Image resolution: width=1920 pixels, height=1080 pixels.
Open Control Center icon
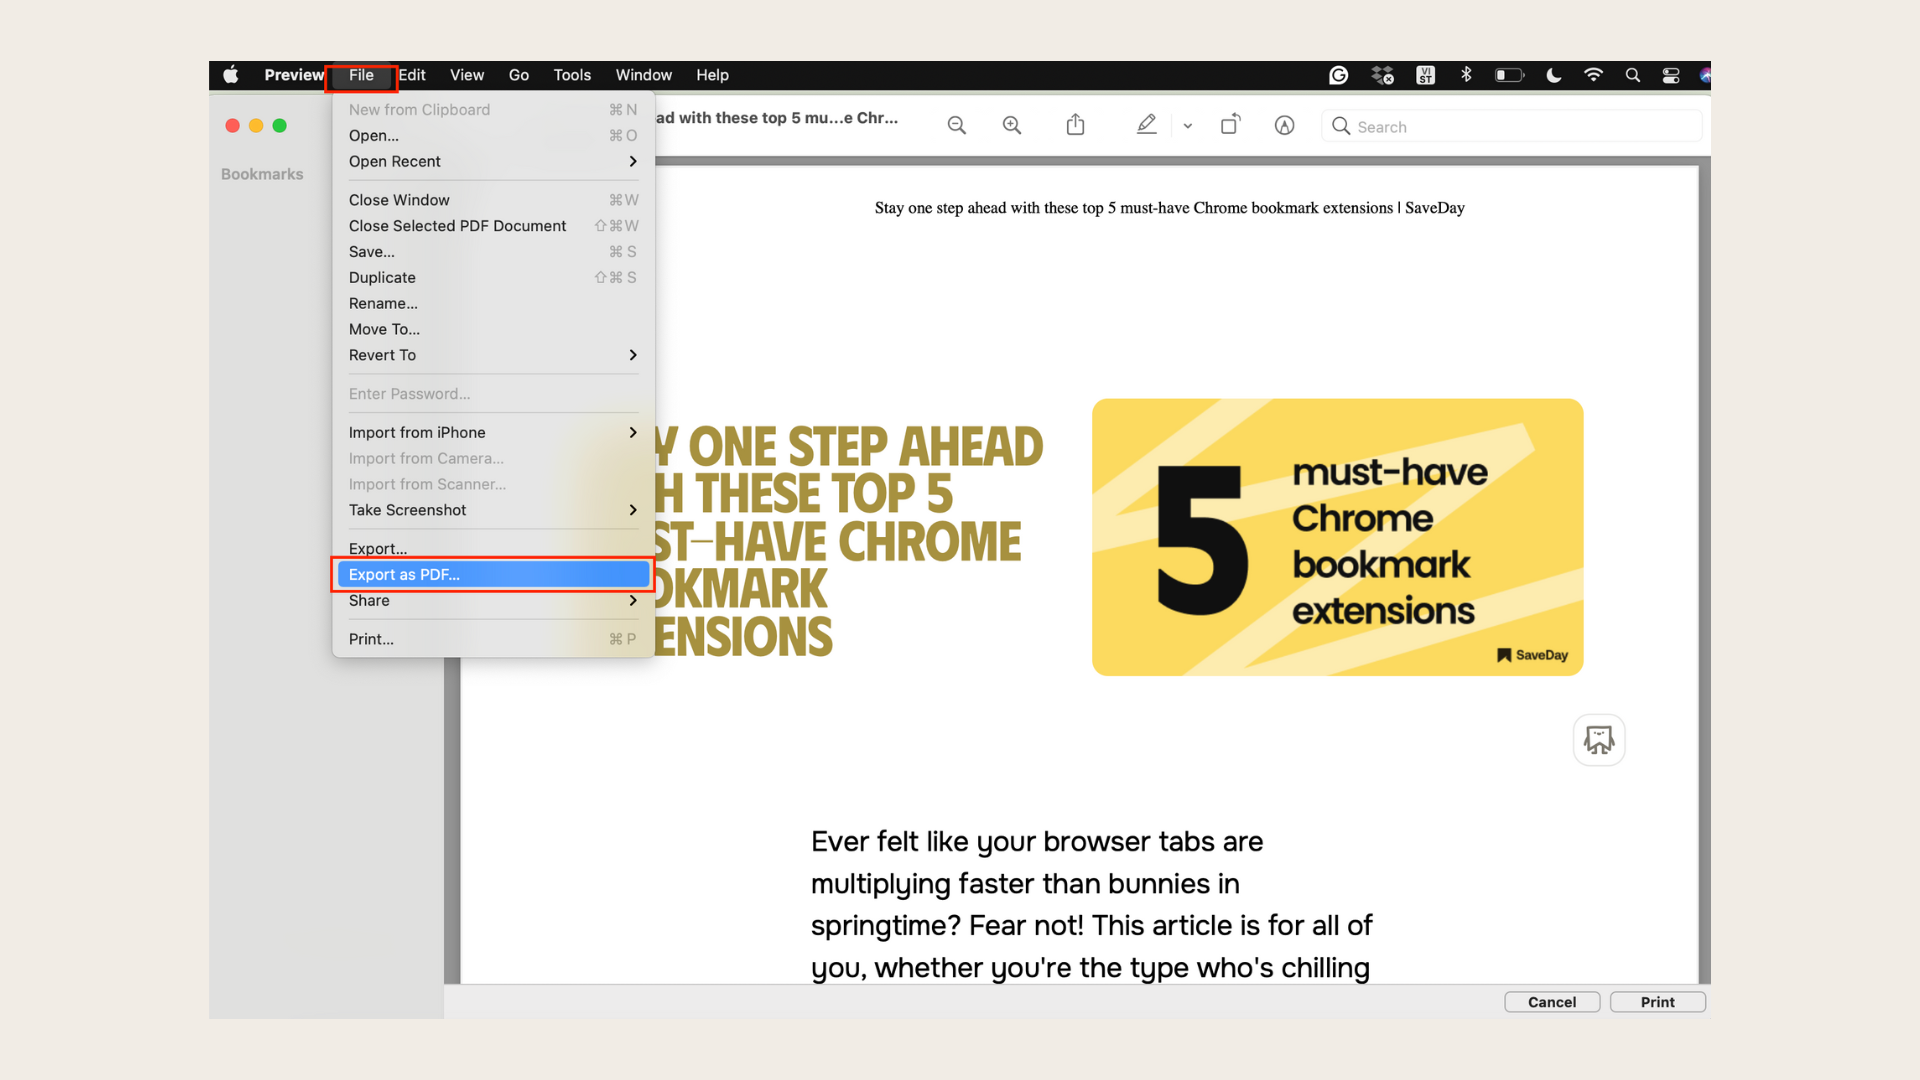coord(1671,75)
